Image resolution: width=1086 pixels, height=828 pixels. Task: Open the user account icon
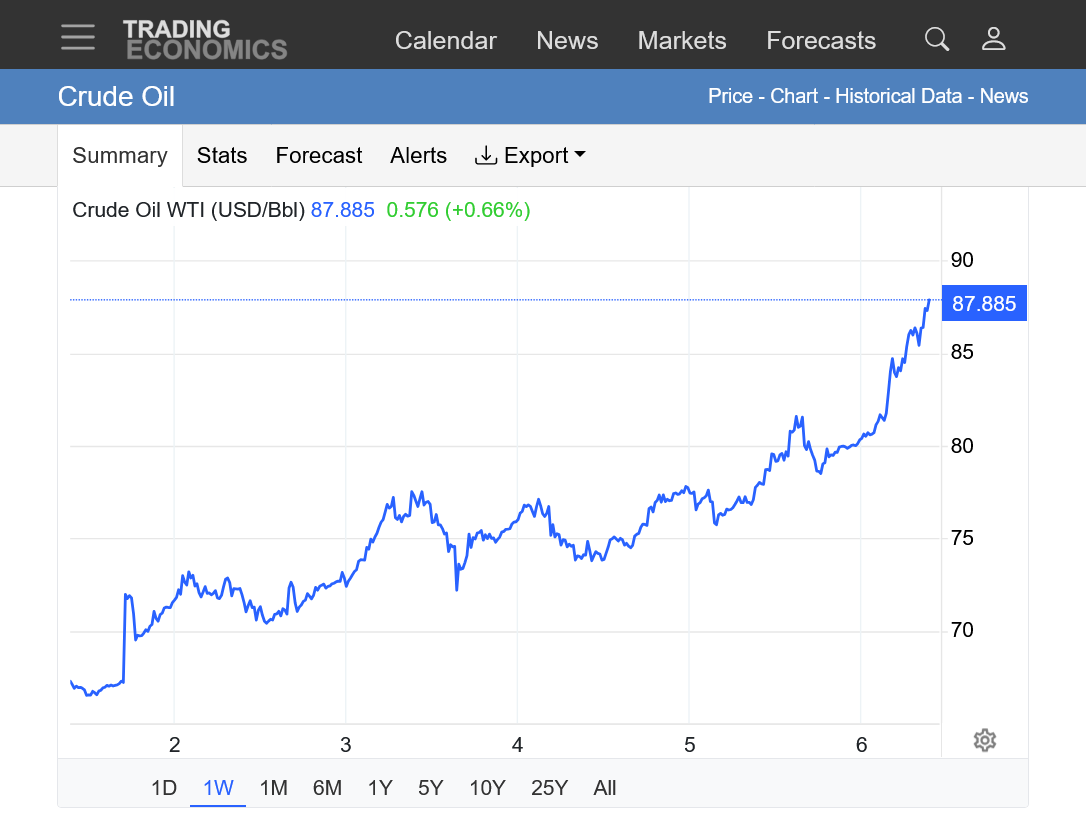[x=993, y=39]
